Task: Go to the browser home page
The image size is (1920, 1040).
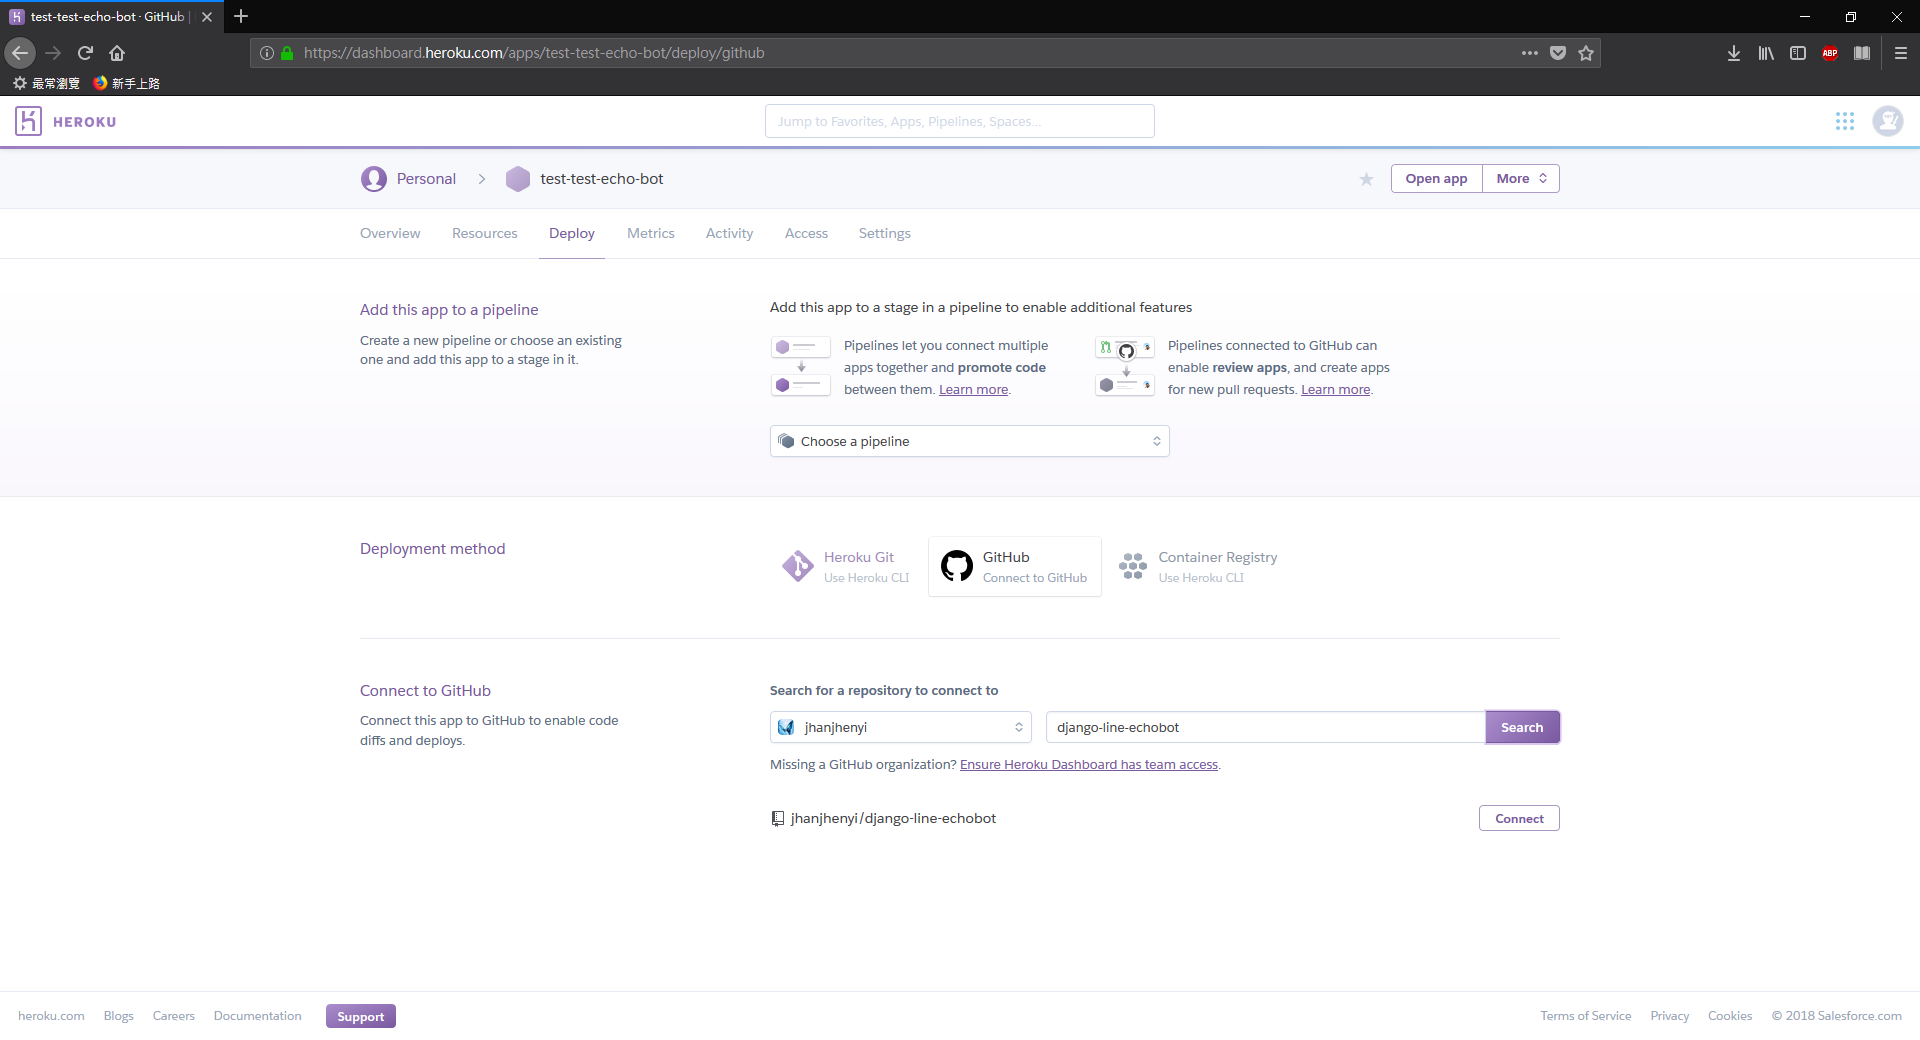Action: [117, 53]
